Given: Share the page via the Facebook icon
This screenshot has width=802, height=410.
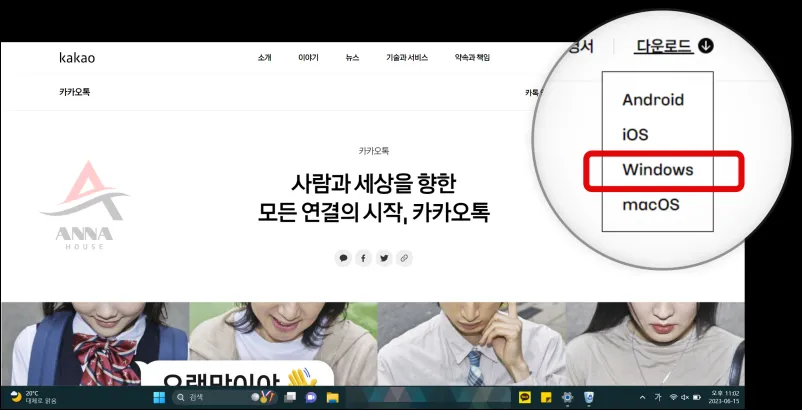Looking at the screenshot, I should click(363, 258).
